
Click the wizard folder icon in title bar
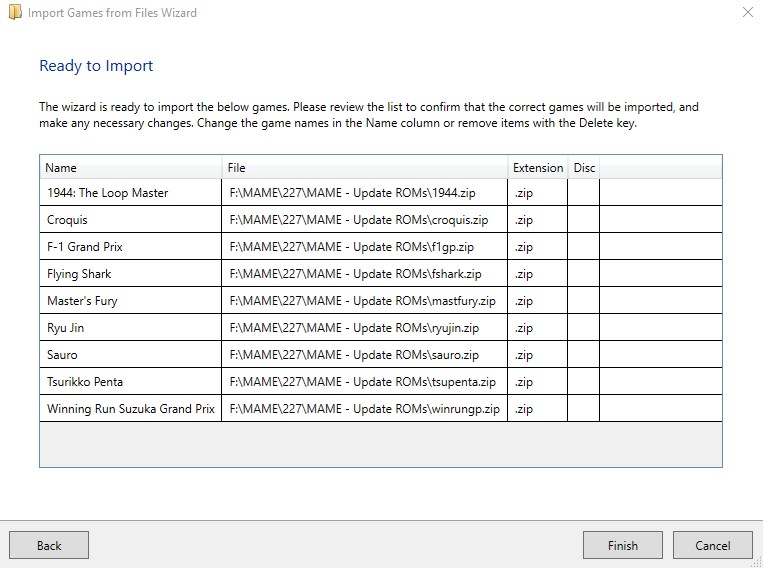(x=15, y=12)
